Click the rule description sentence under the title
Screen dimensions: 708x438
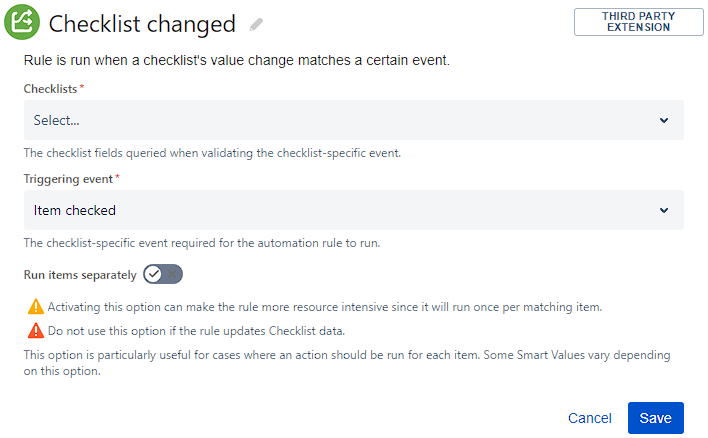click(x=236, y=61)
